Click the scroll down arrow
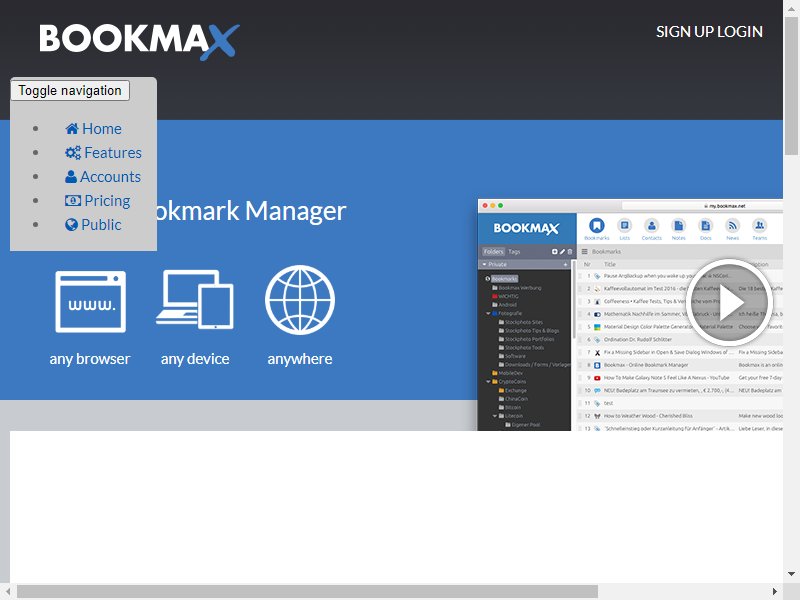The width and height of the screenshot is (800, 600). coord(791,574)
